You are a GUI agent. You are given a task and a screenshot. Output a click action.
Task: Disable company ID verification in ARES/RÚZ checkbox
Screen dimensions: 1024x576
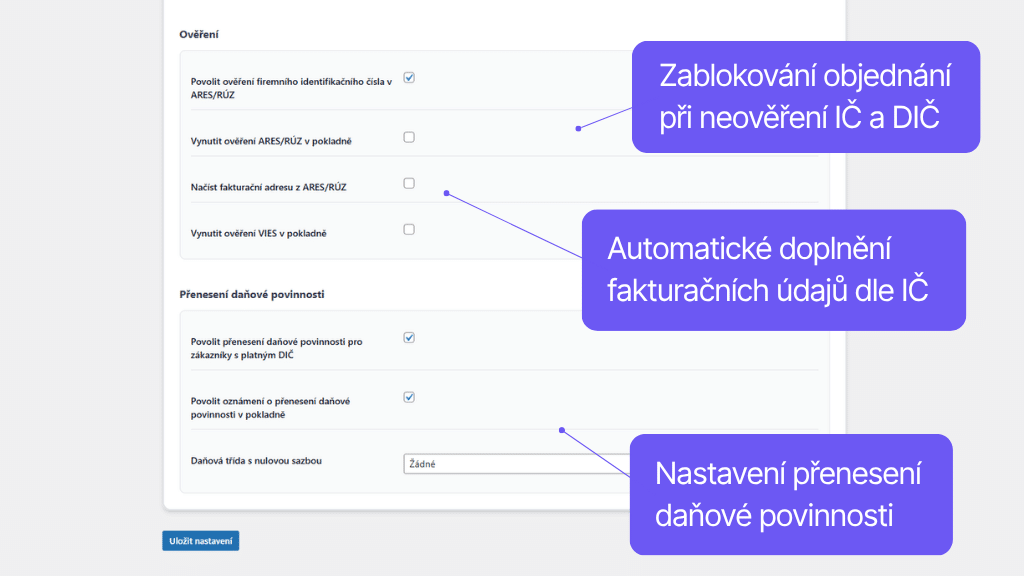409,78
